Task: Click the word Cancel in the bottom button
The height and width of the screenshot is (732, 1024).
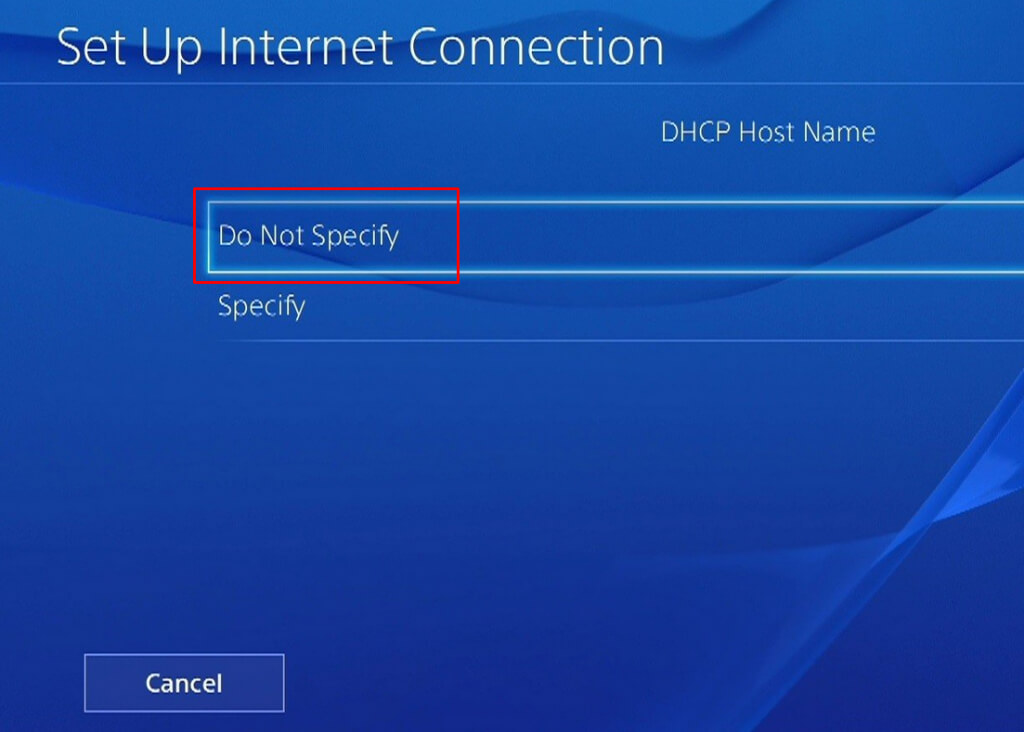Action: pos(184,684)
